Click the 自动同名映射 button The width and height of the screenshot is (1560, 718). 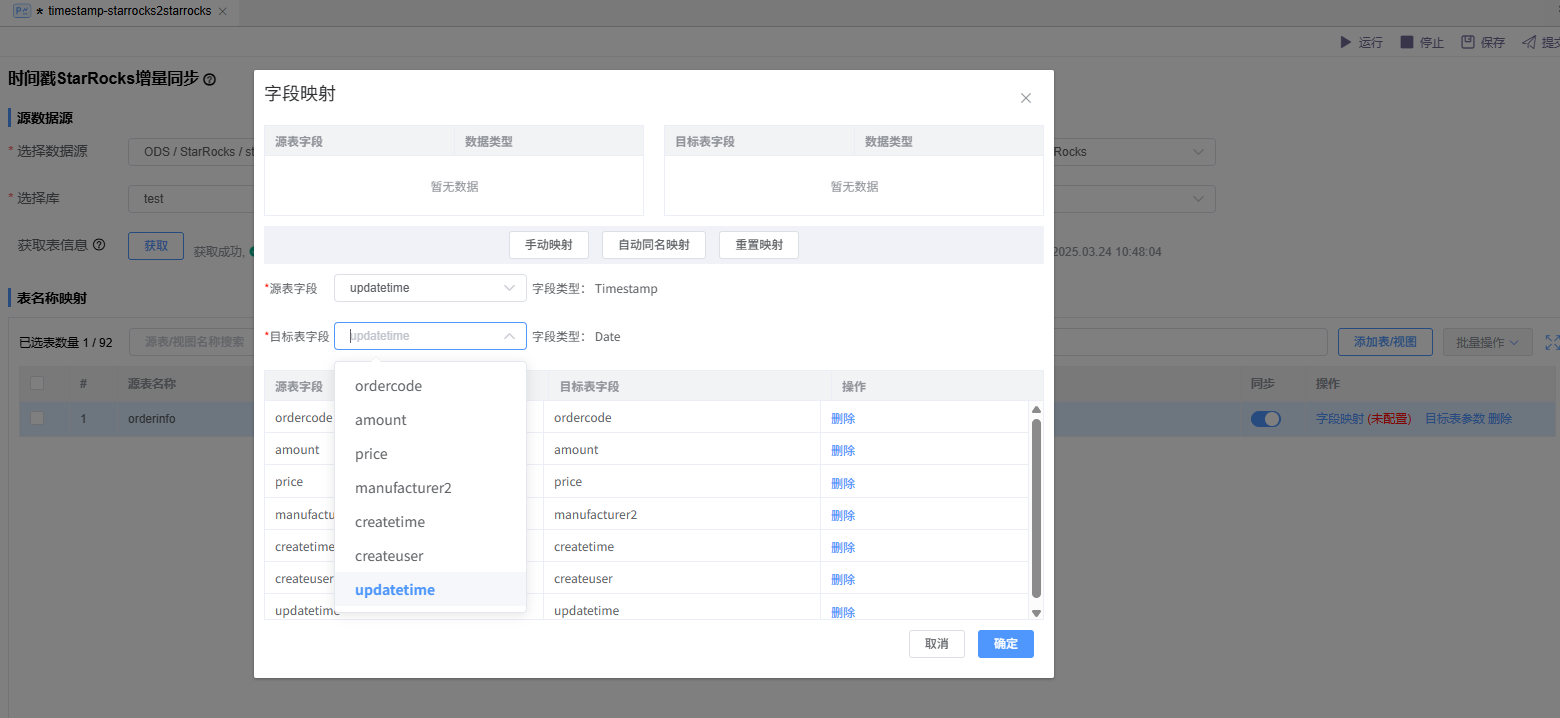pos(653,245)
